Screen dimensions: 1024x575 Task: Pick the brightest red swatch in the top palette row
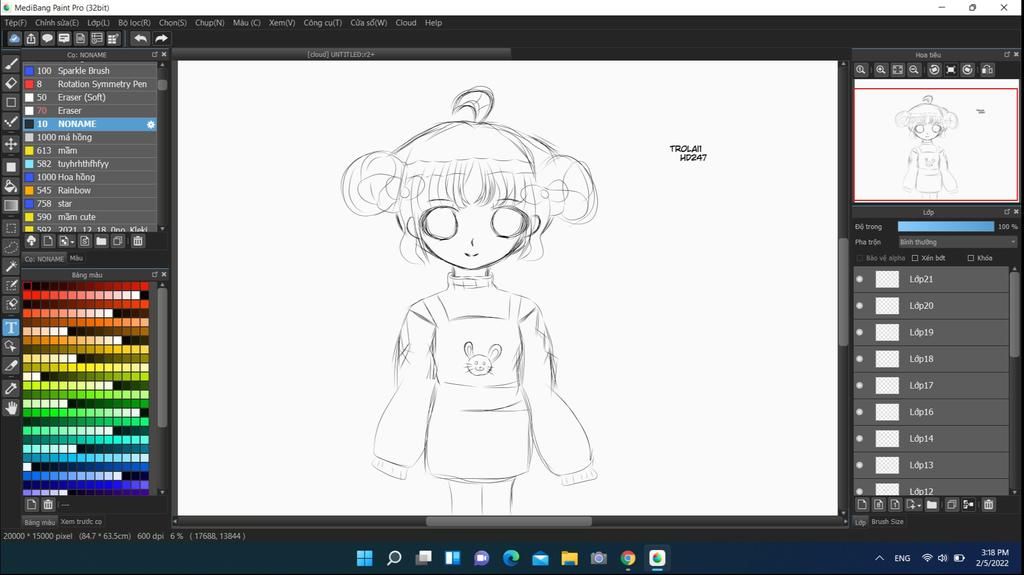pos(144,286)
